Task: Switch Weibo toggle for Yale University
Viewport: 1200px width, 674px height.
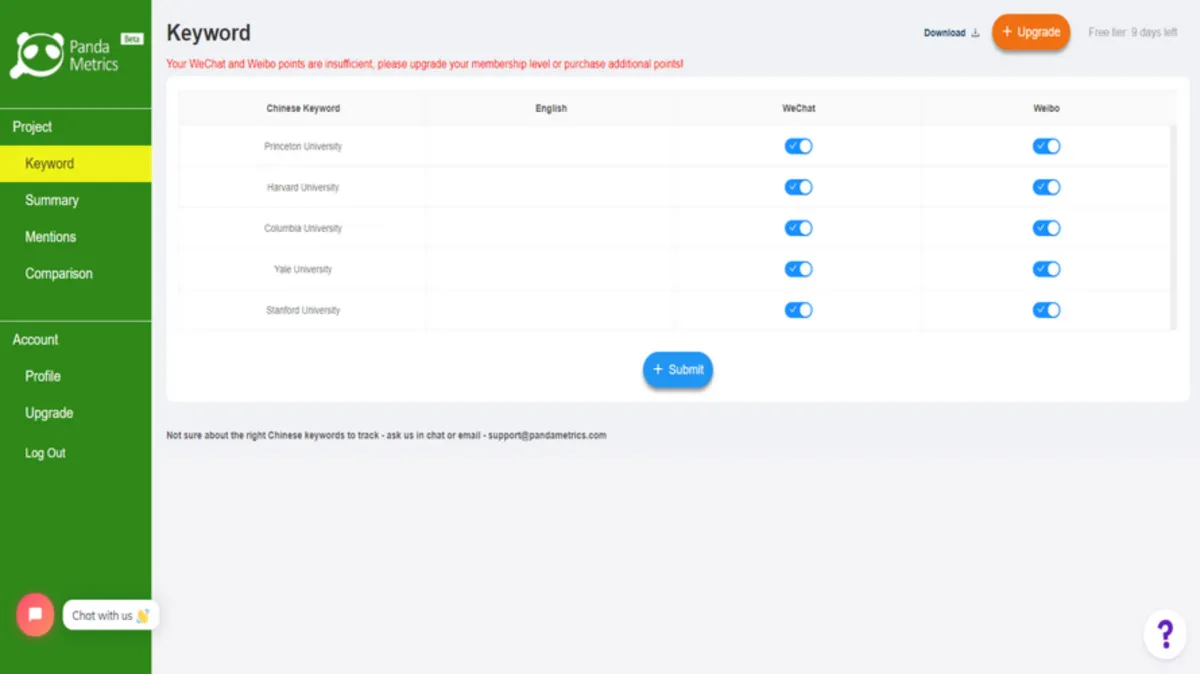Action: (1046, 269)
